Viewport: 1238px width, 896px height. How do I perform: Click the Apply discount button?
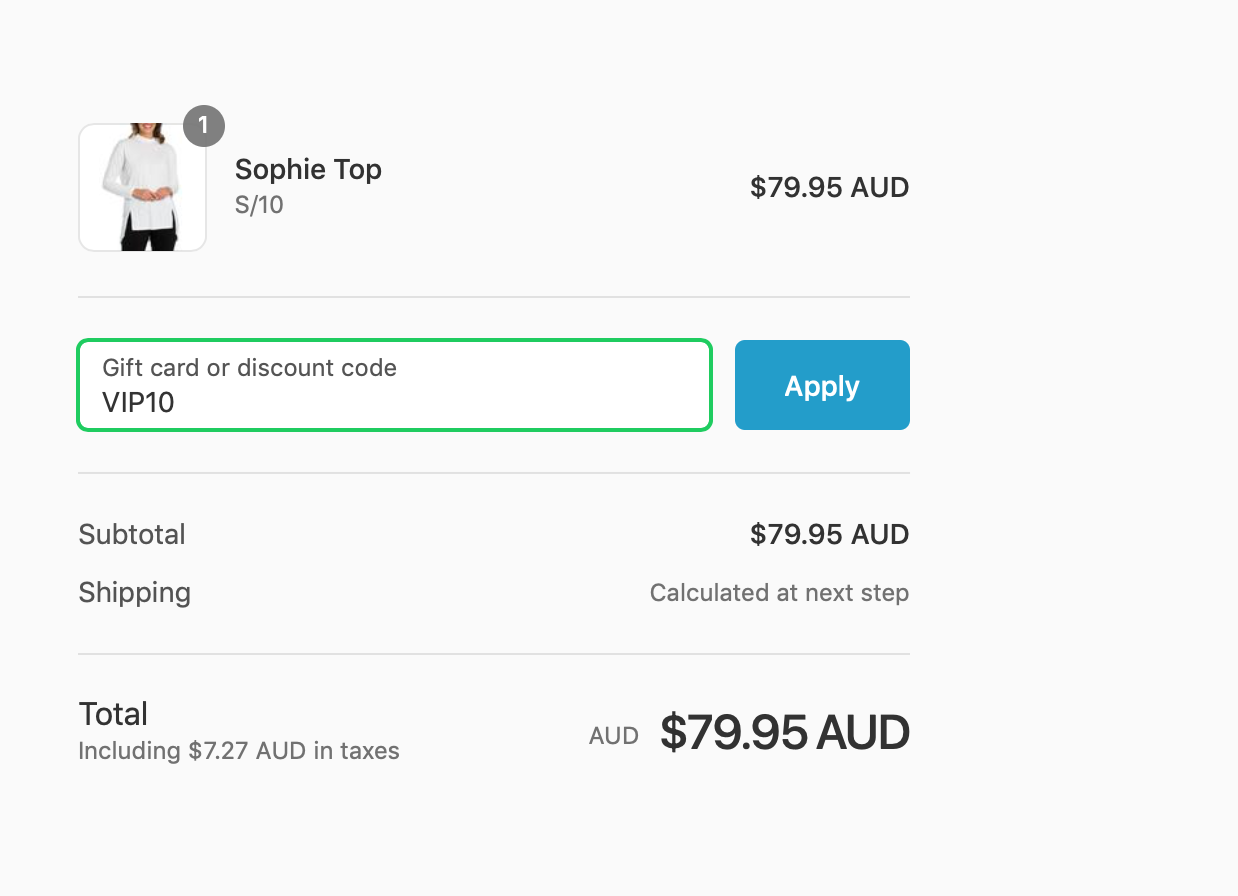[822, 385]
